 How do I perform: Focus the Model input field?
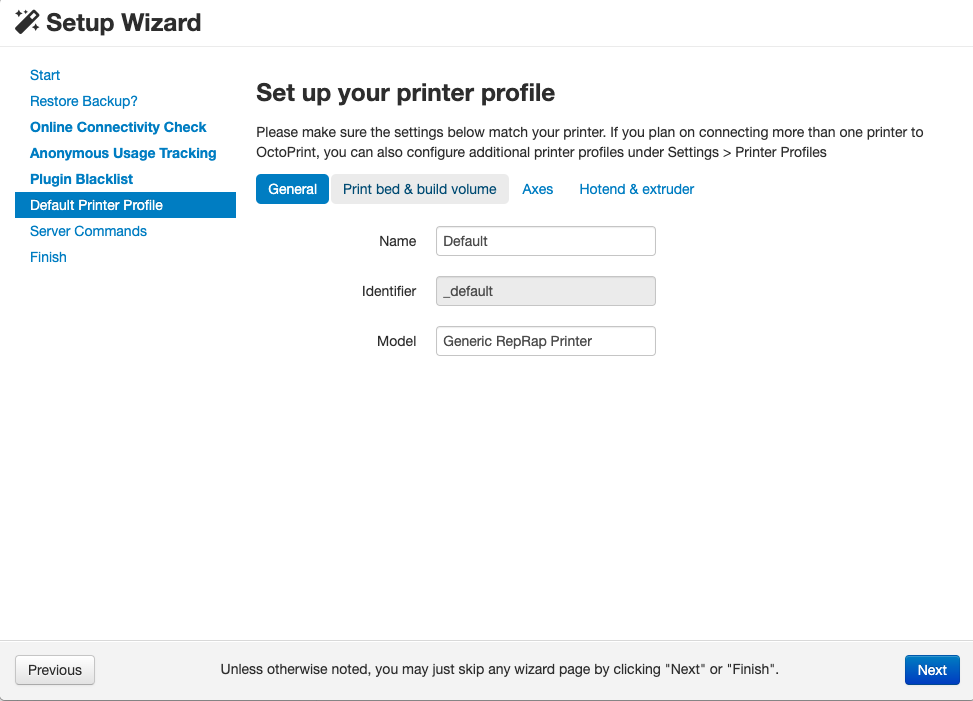[545, 341]
